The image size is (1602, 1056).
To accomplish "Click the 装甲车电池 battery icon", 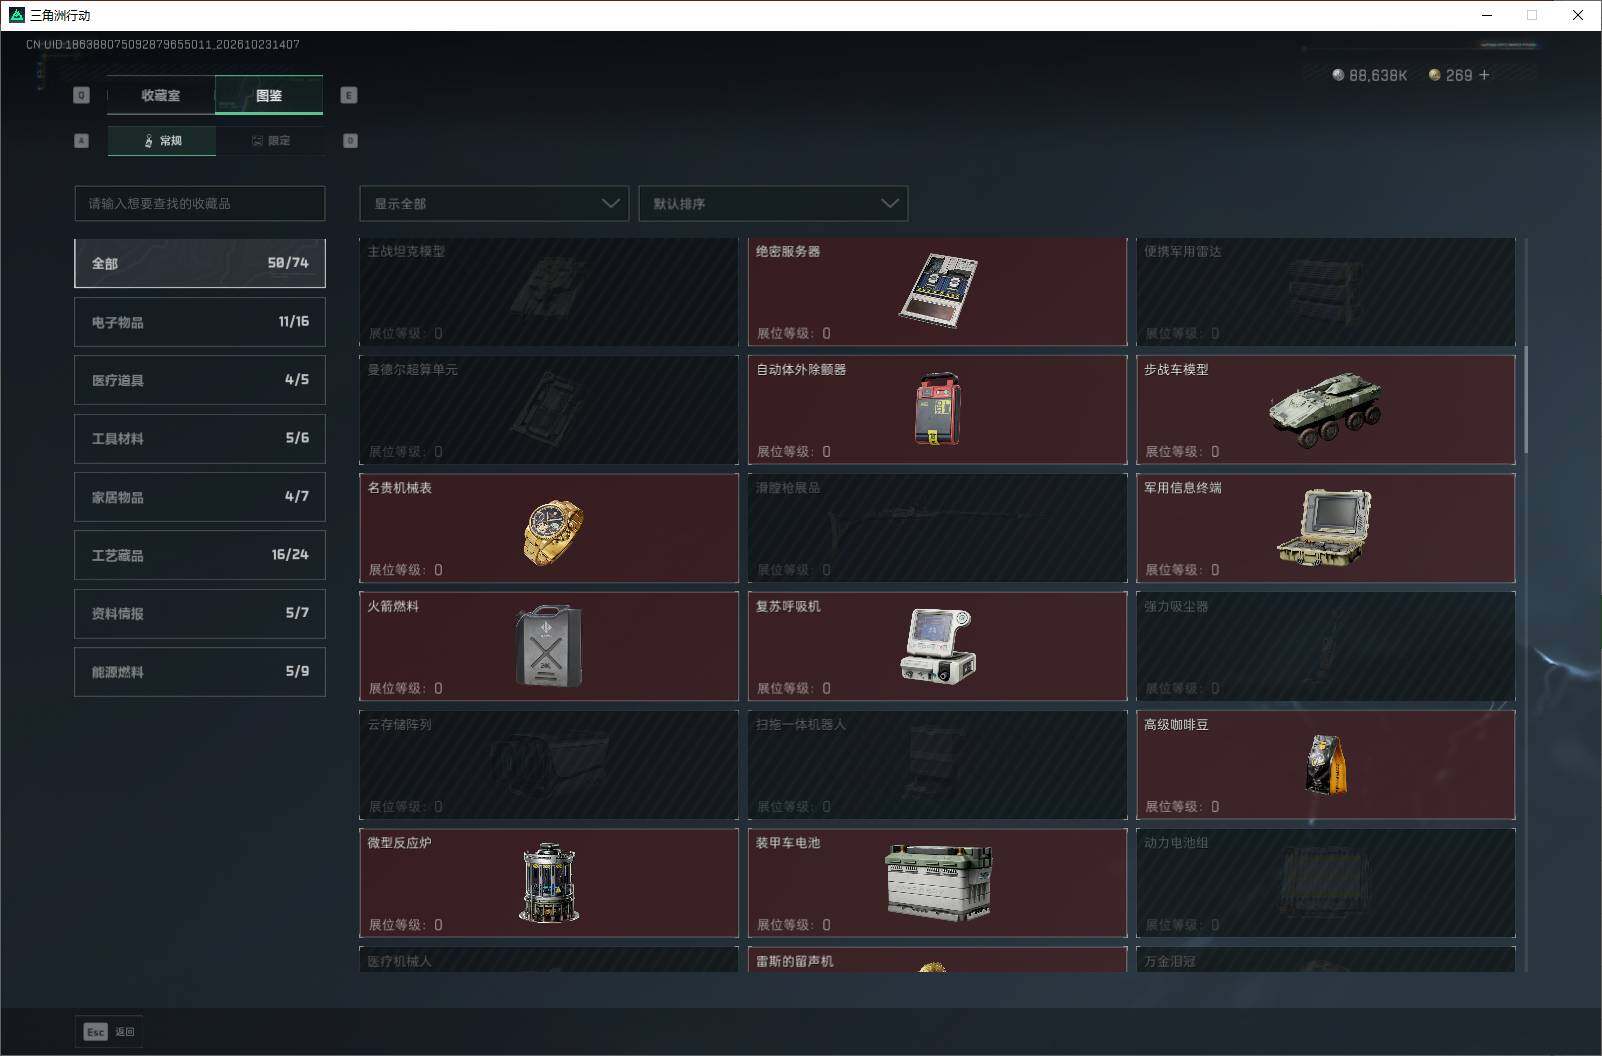I will tap(938, 882).
